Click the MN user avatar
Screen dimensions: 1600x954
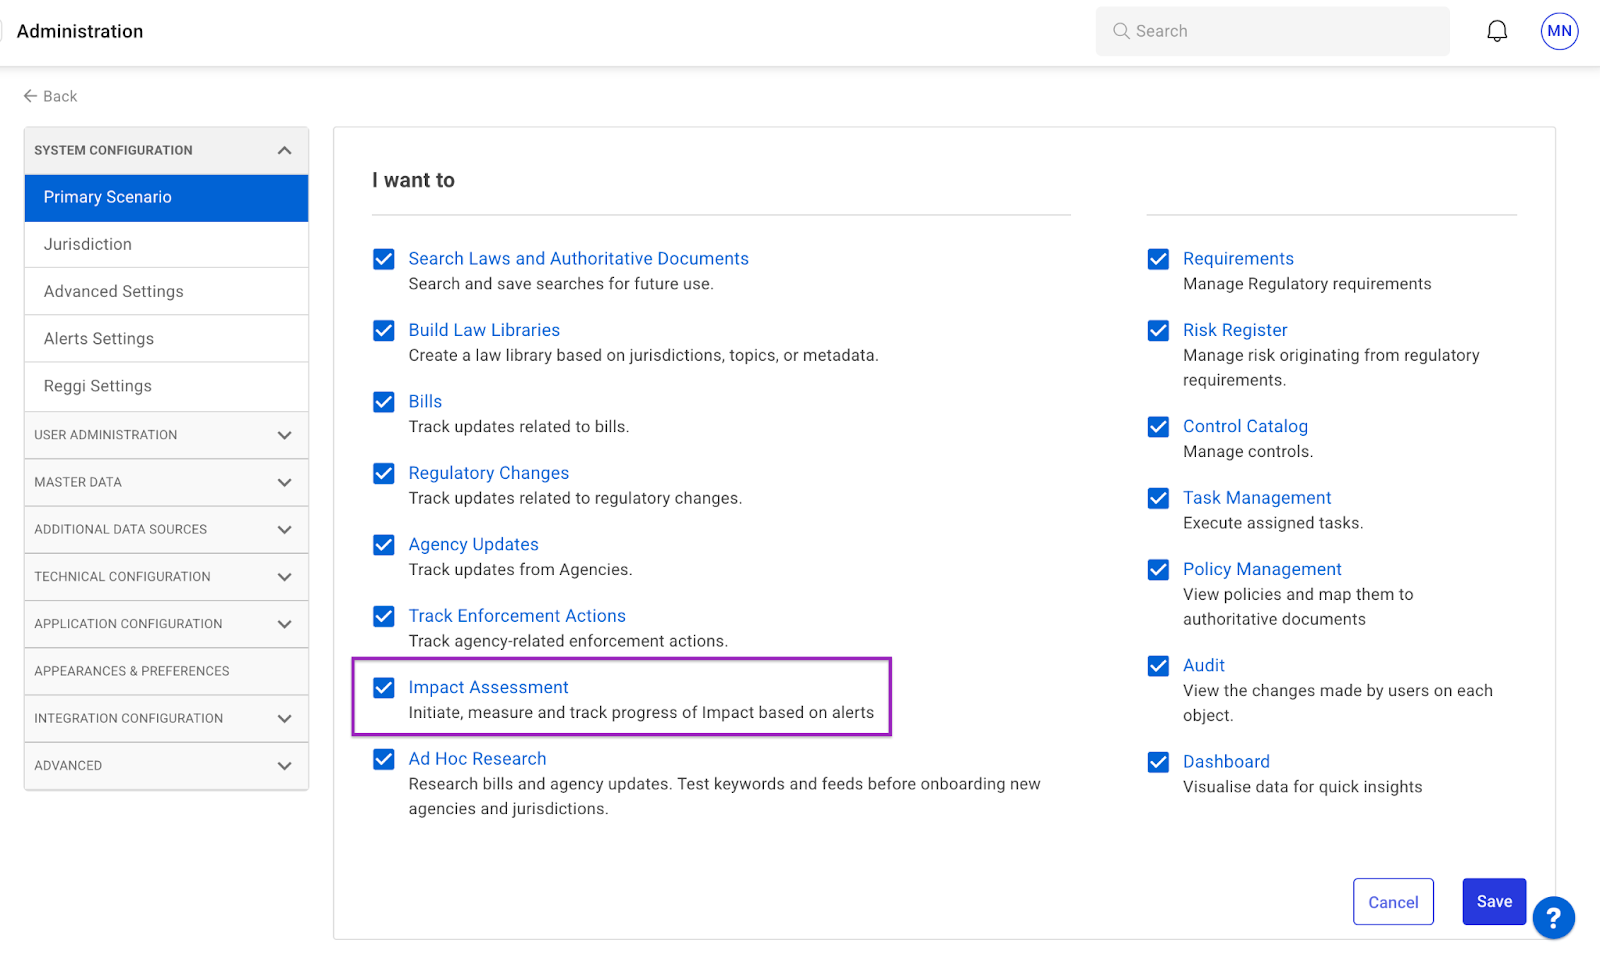click(x=1559, y=31)
